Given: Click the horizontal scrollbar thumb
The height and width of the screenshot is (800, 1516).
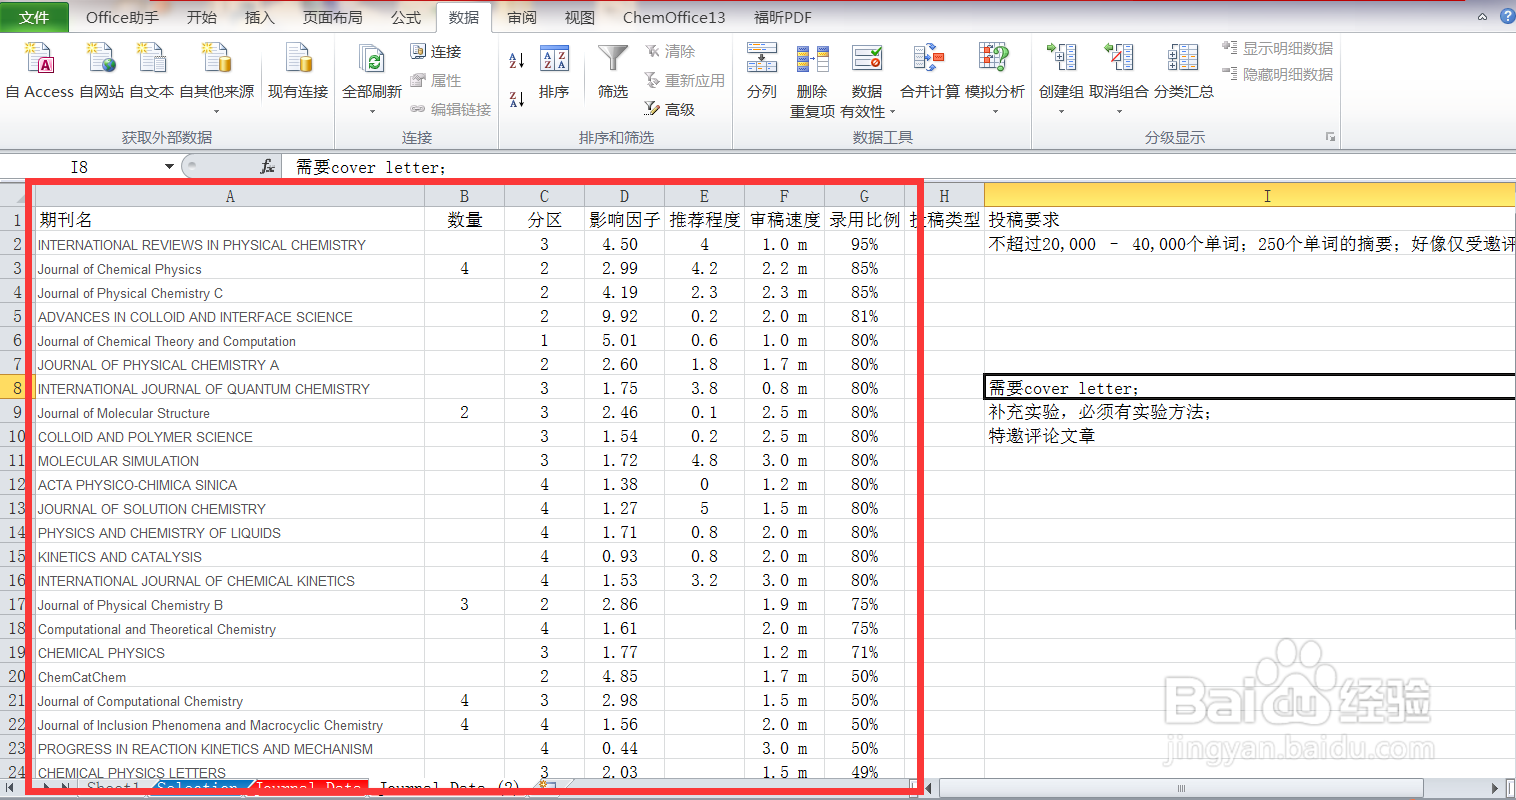Looking at the screenshot, I should (1181, 789).
